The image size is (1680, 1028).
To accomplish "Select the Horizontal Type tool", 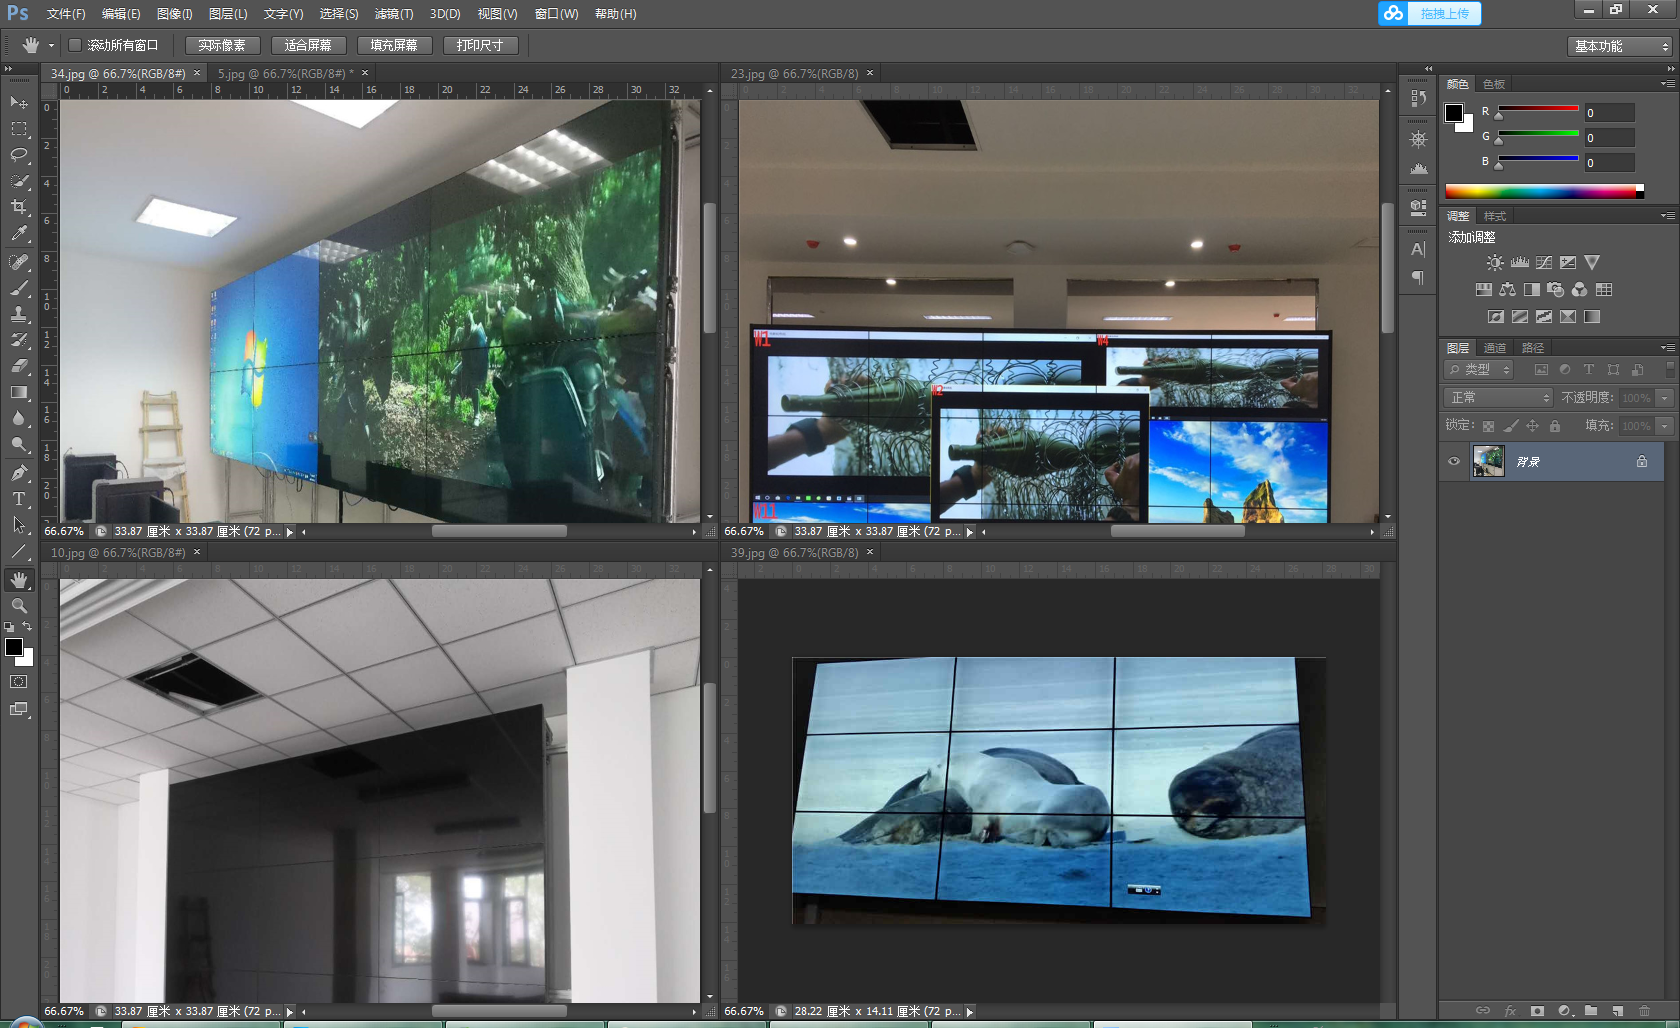I will pos(19,499).
